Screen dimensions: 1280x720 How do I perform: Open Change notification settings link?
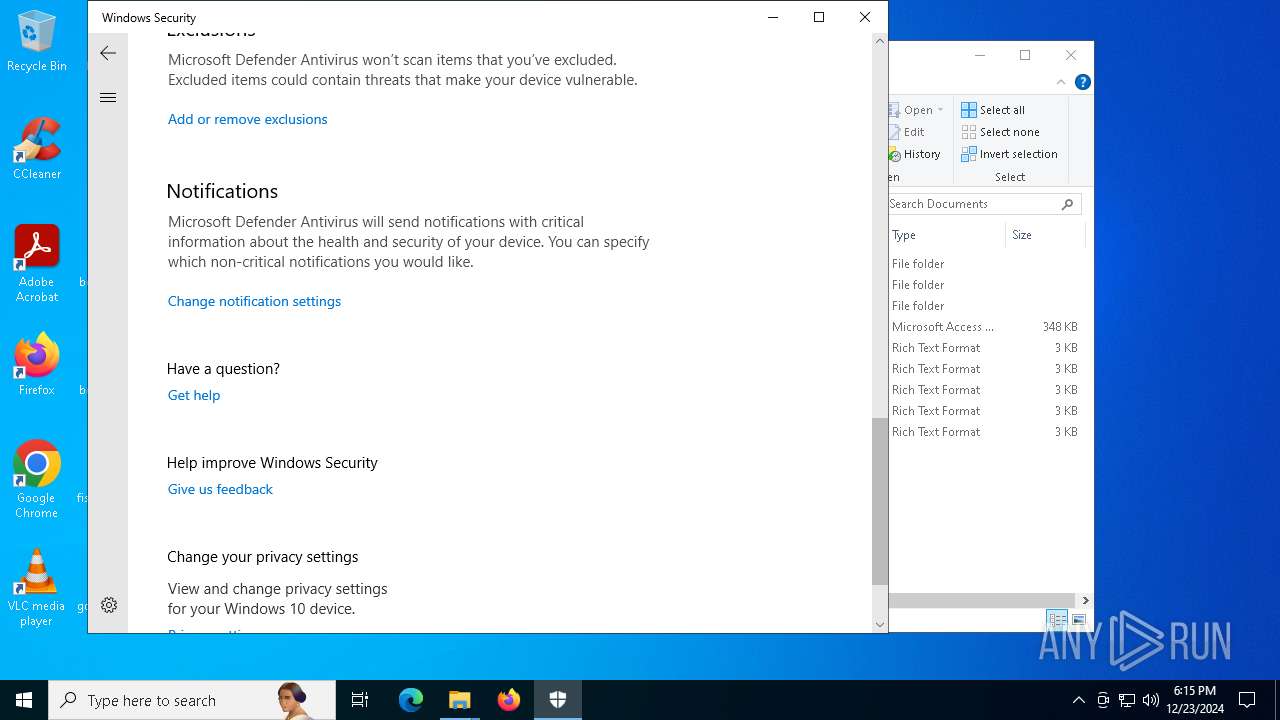point(254,301)
